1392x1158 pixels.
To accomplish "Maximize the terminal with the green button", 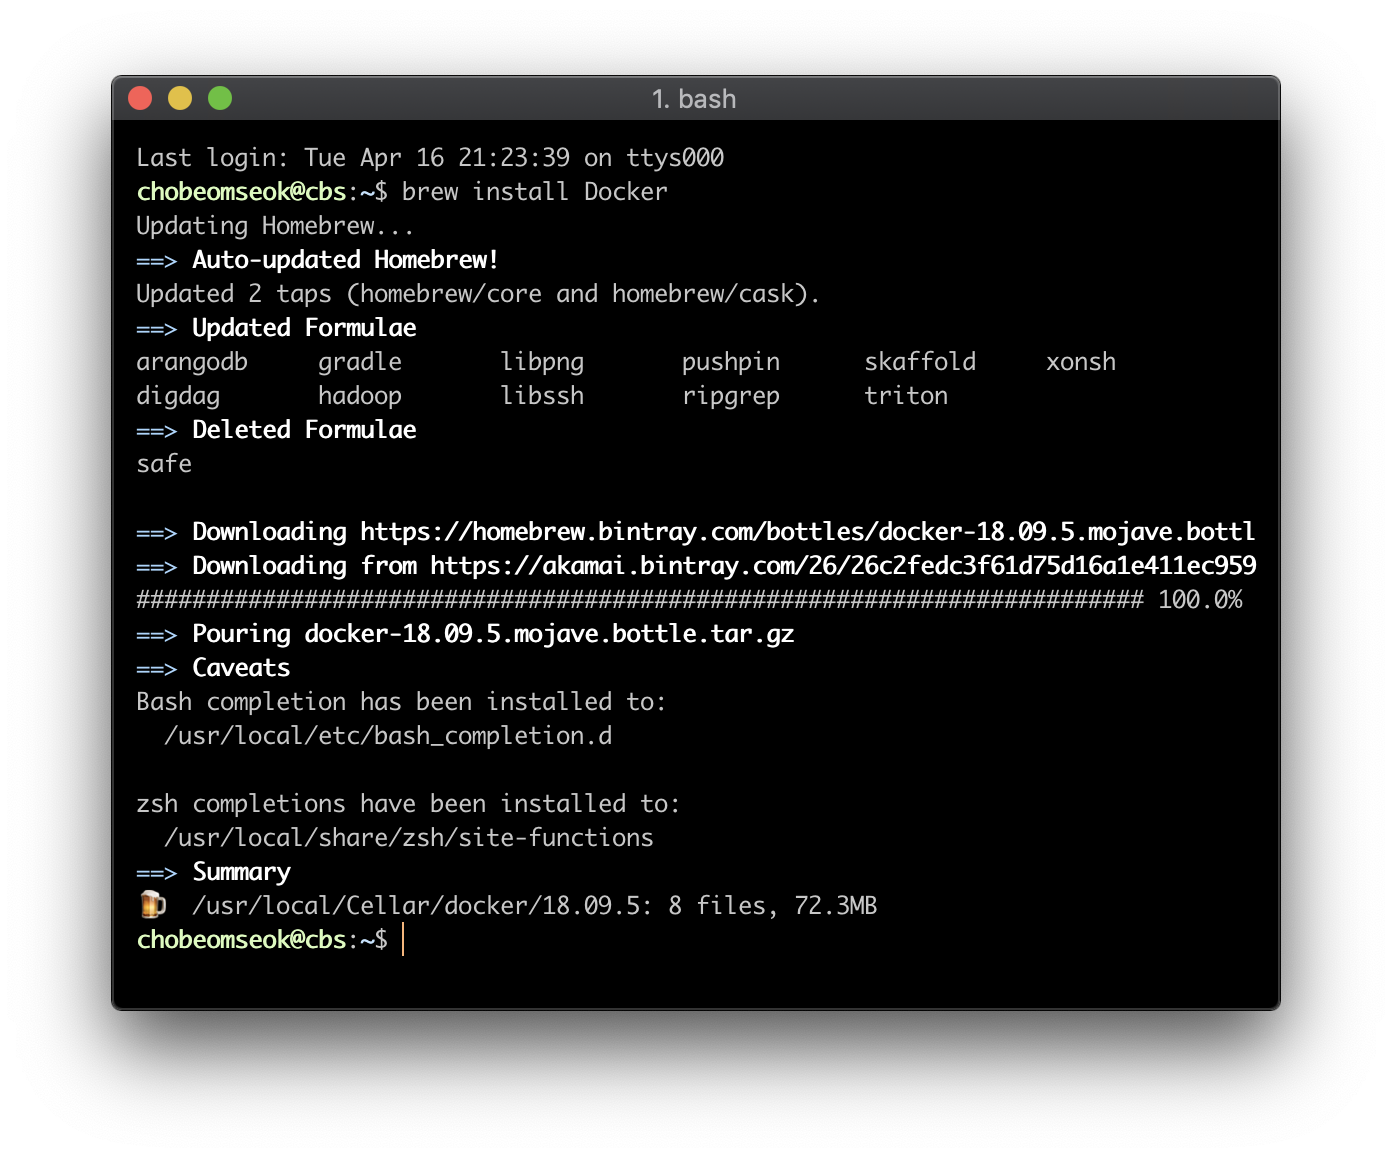I will (x=220, y=98).
